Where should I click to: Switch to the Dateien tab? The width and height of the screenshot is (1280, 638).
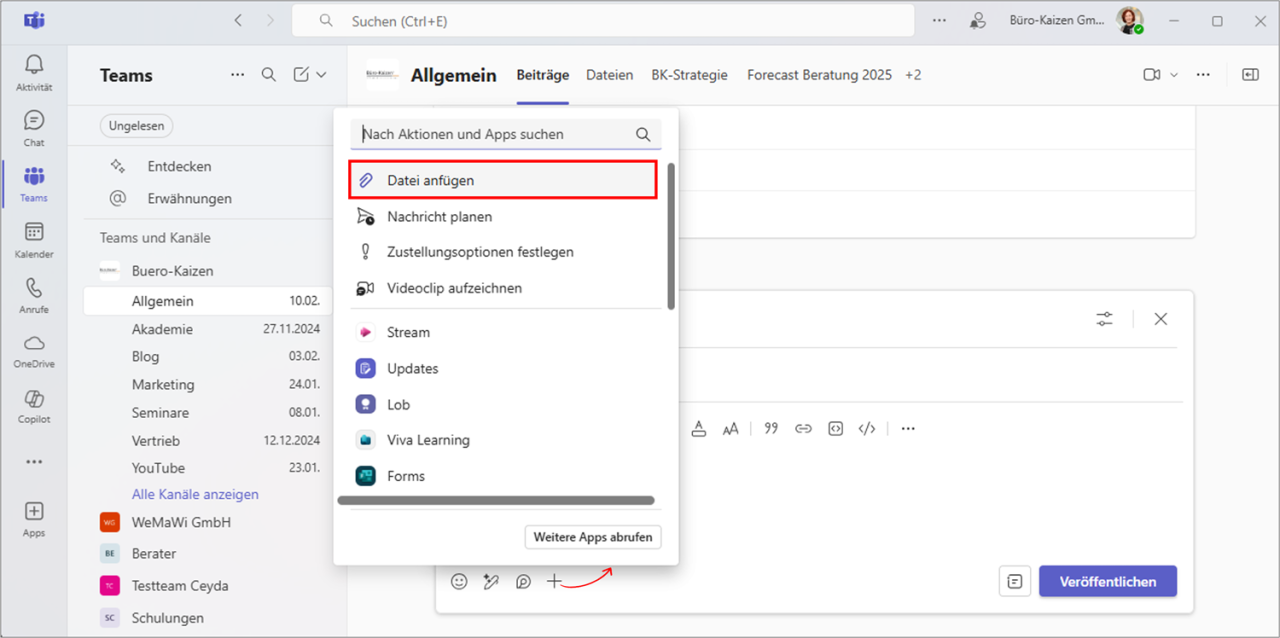pyautogui.click(x=609, y=74)
